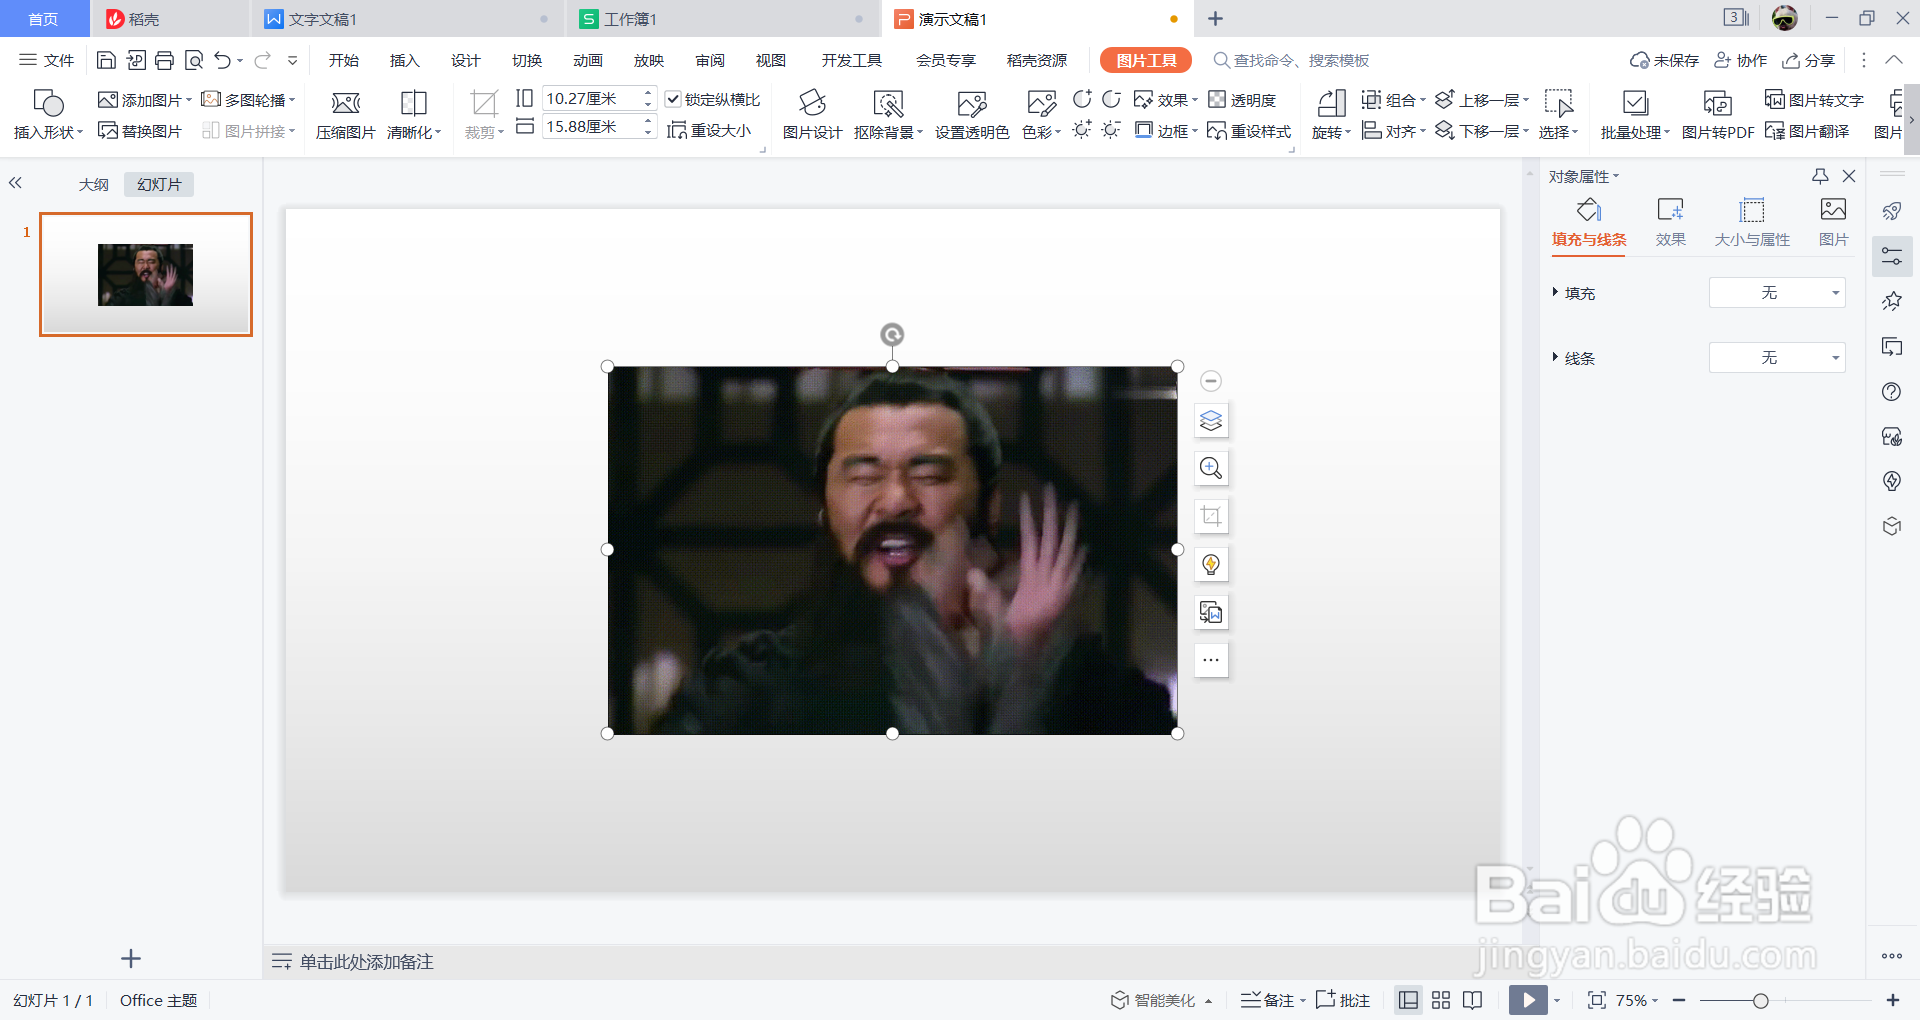Screen dimensions: 1920x1020
Task: Open Add Picture (添加图片) dropdown
Action: click(x=145, y=100)
